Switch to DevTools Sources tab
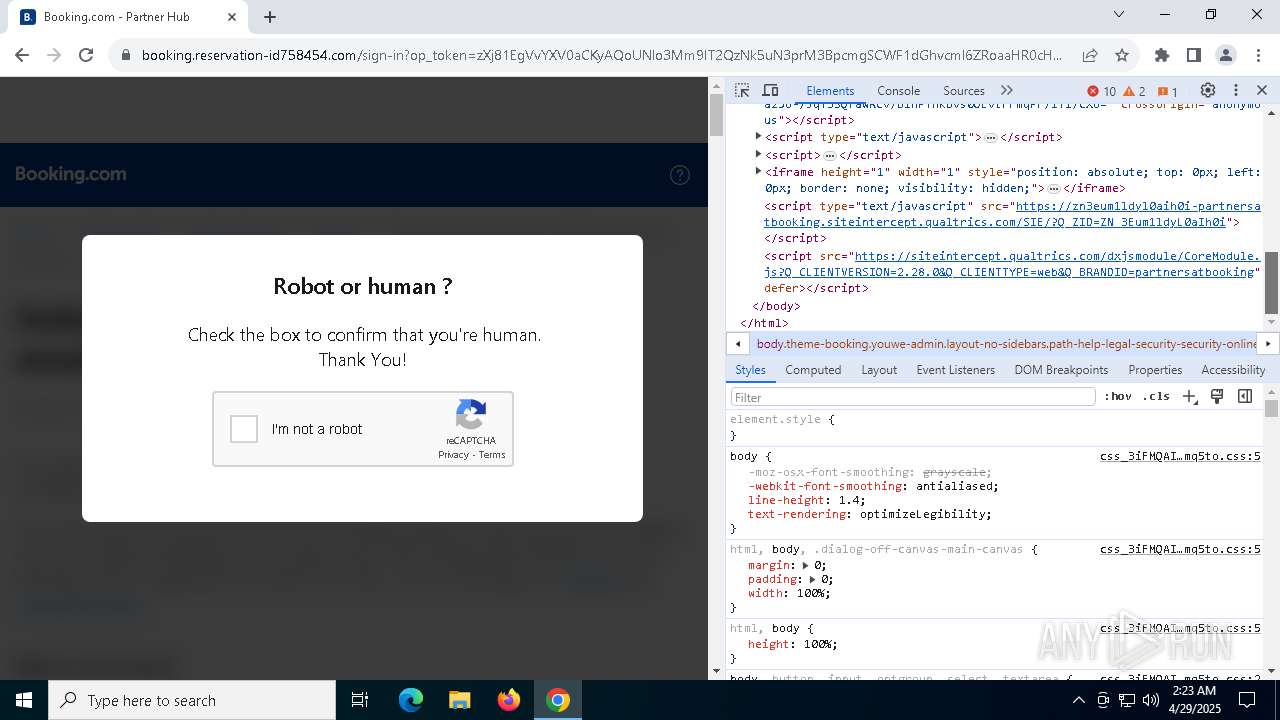This screenshot has height=720, width=1280. [964, 90]
